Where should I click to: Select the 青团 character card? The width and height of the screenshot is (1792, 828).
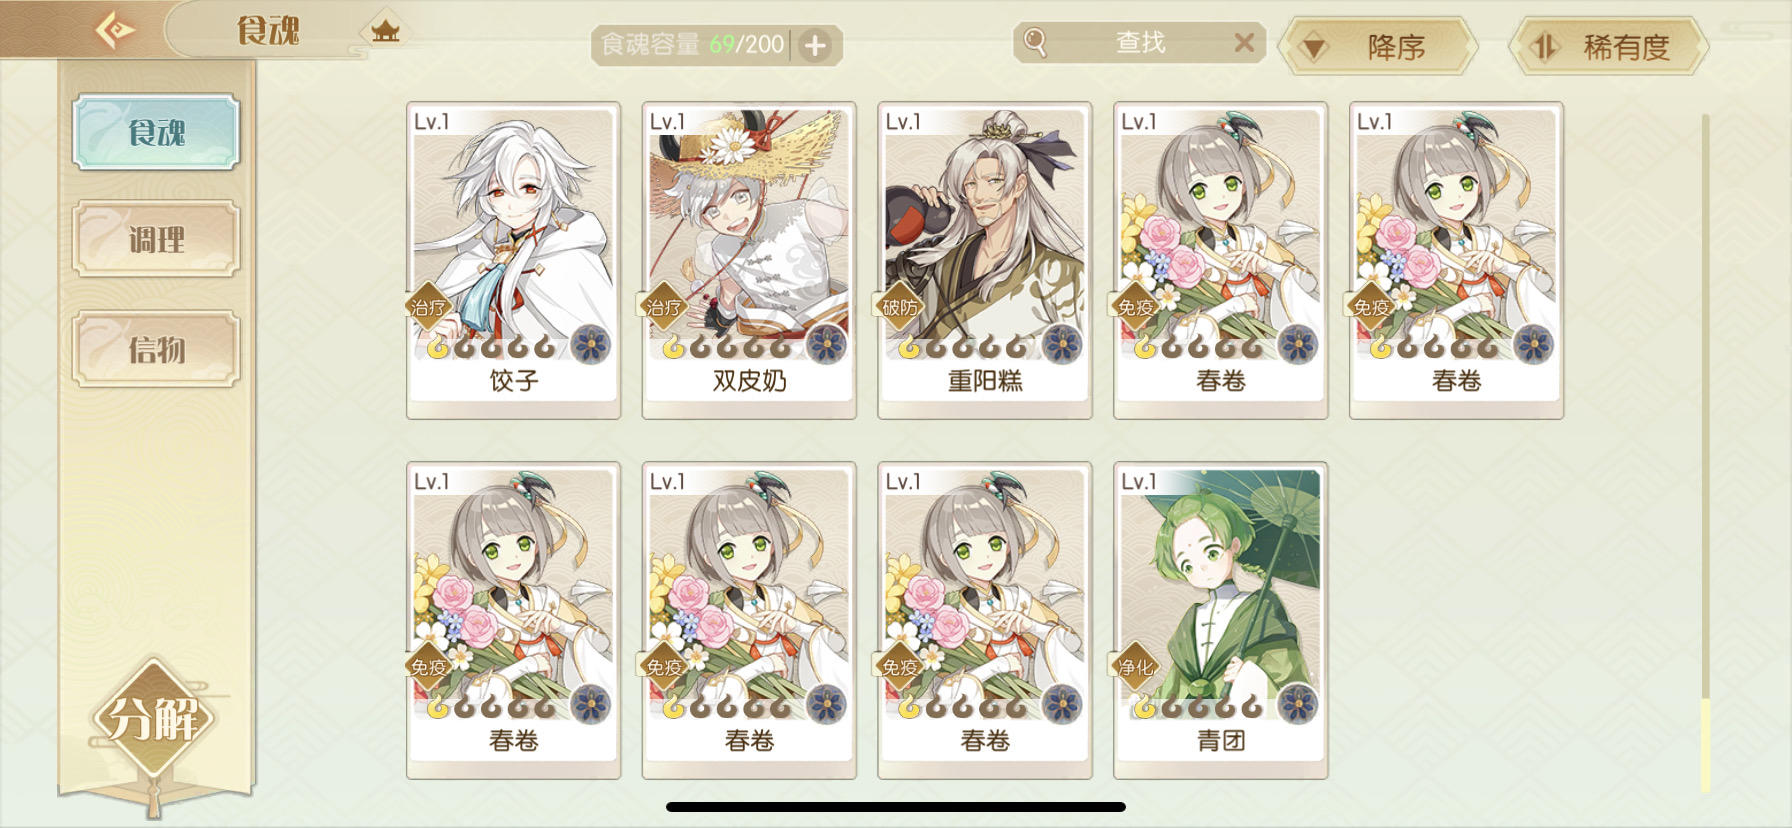1221,620
